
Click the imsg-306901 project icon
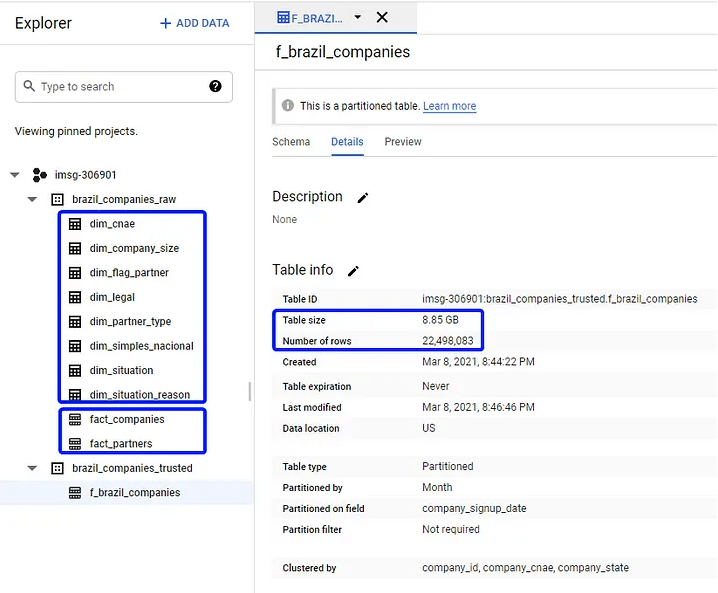click(40, 175)
